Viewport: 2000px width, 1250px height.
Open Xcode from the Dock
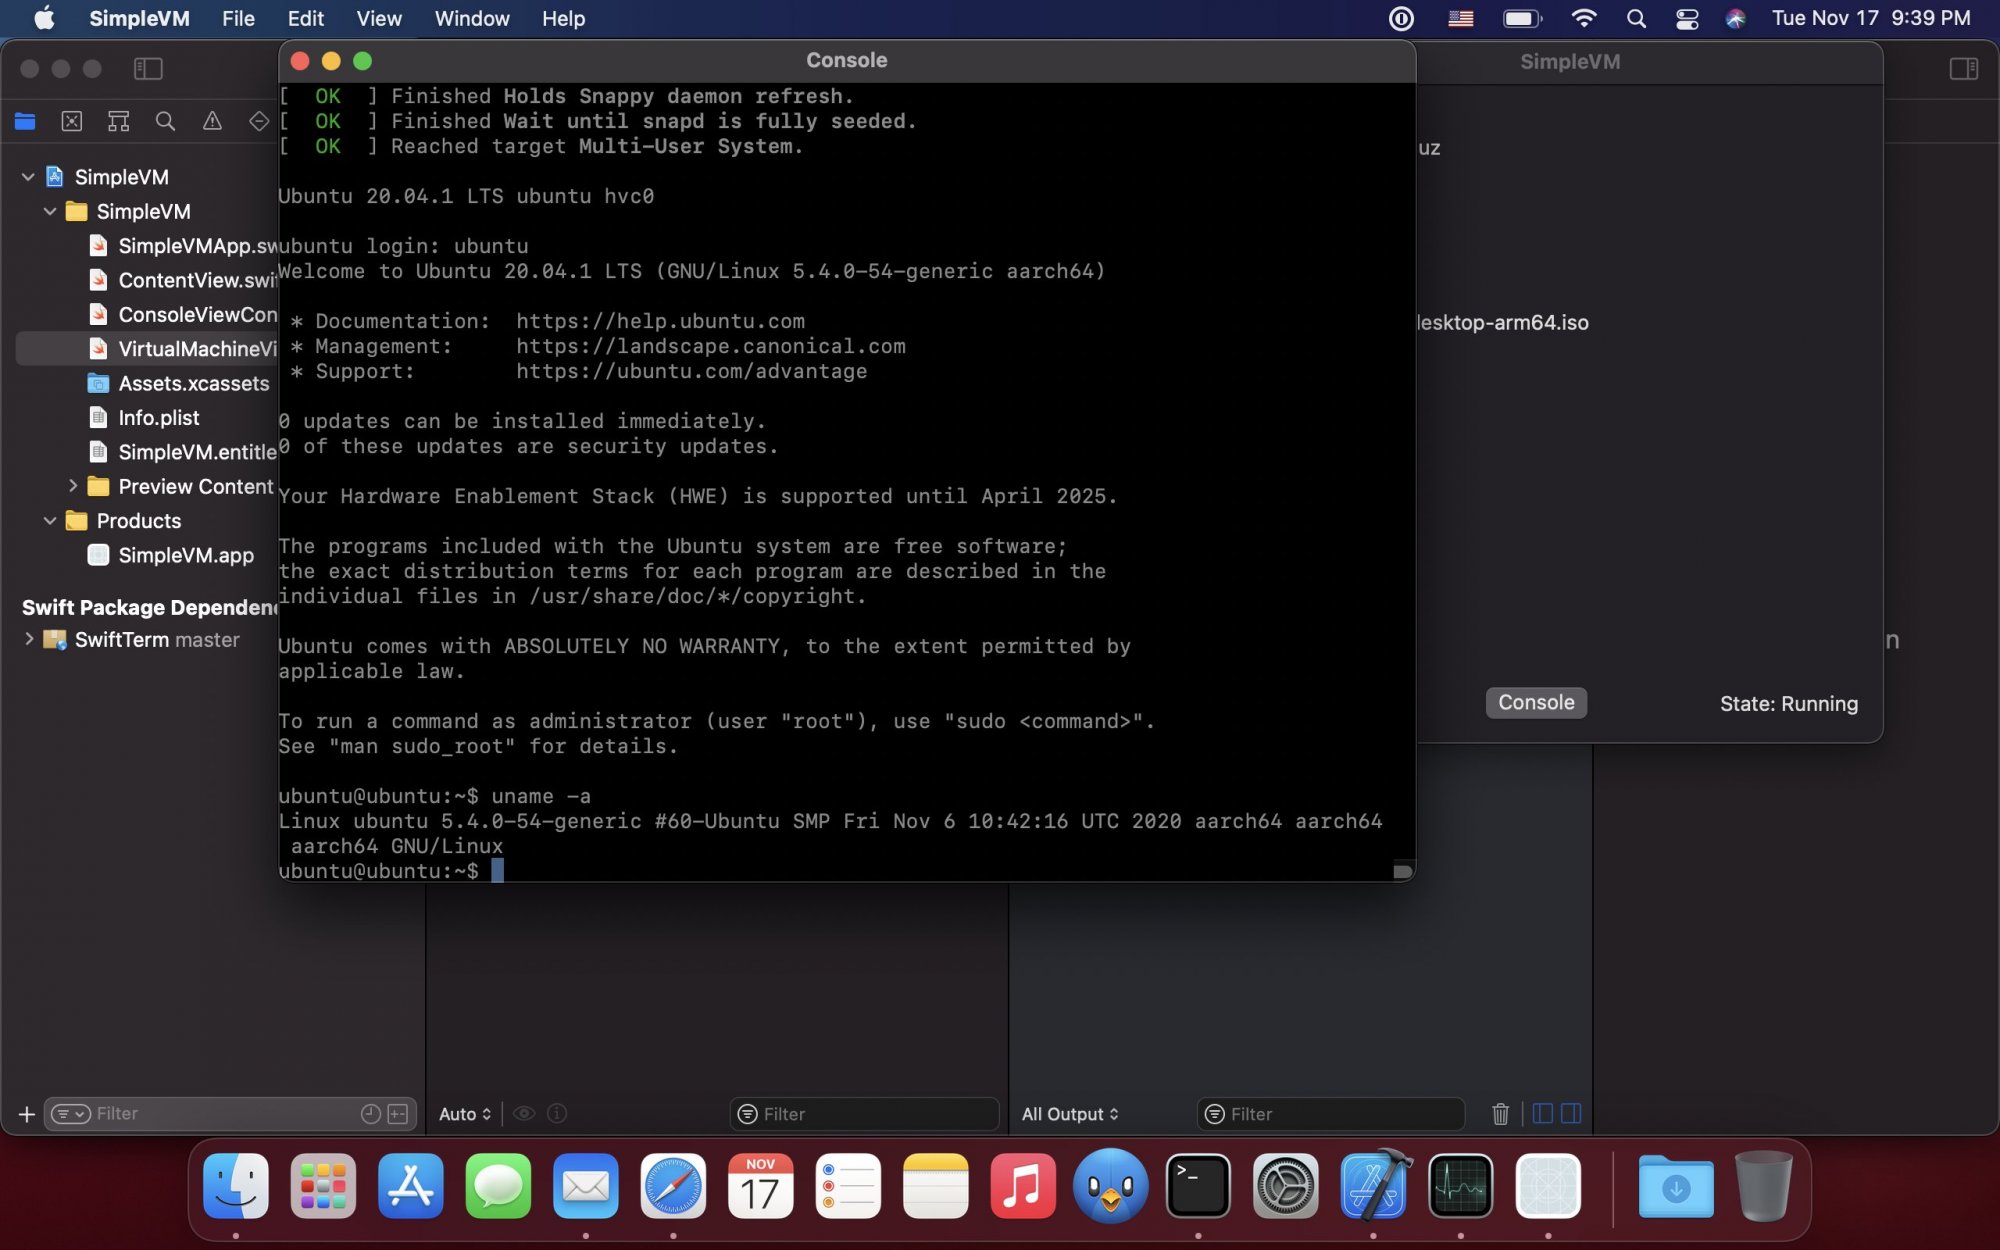[1373, 1186]
